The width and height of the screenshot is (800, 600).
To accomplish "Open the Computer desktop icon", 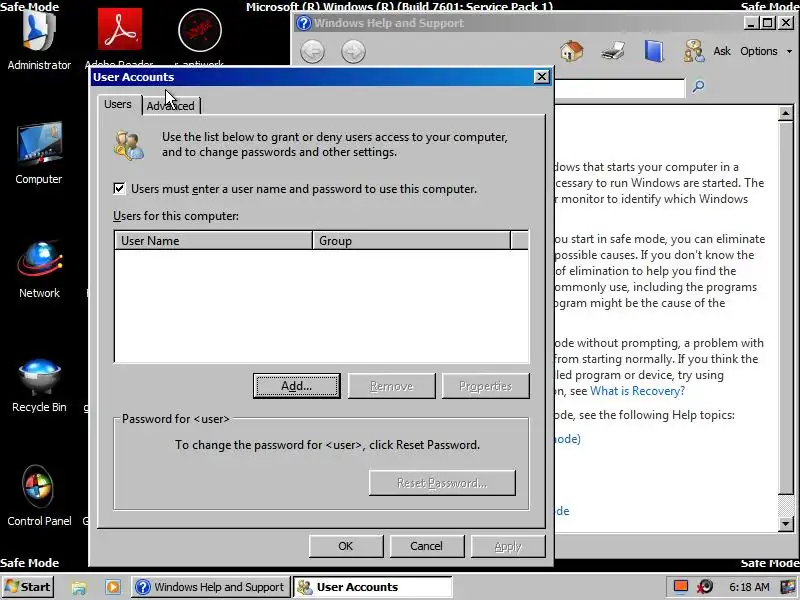I will pos(39,152).
